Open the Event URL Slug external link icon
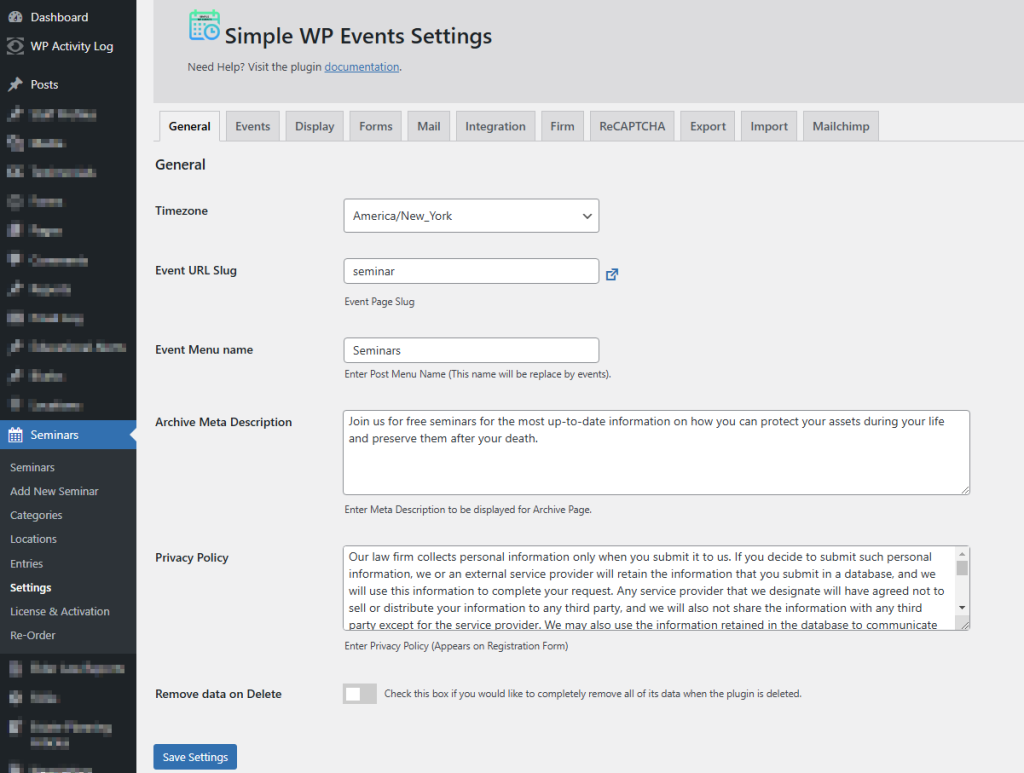 point(612,274)
